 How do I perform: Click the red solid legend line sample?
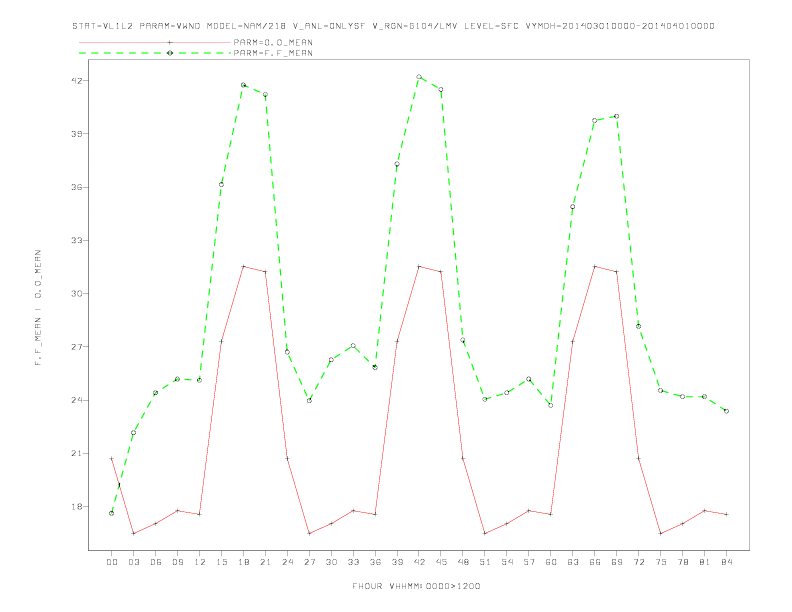155,42
